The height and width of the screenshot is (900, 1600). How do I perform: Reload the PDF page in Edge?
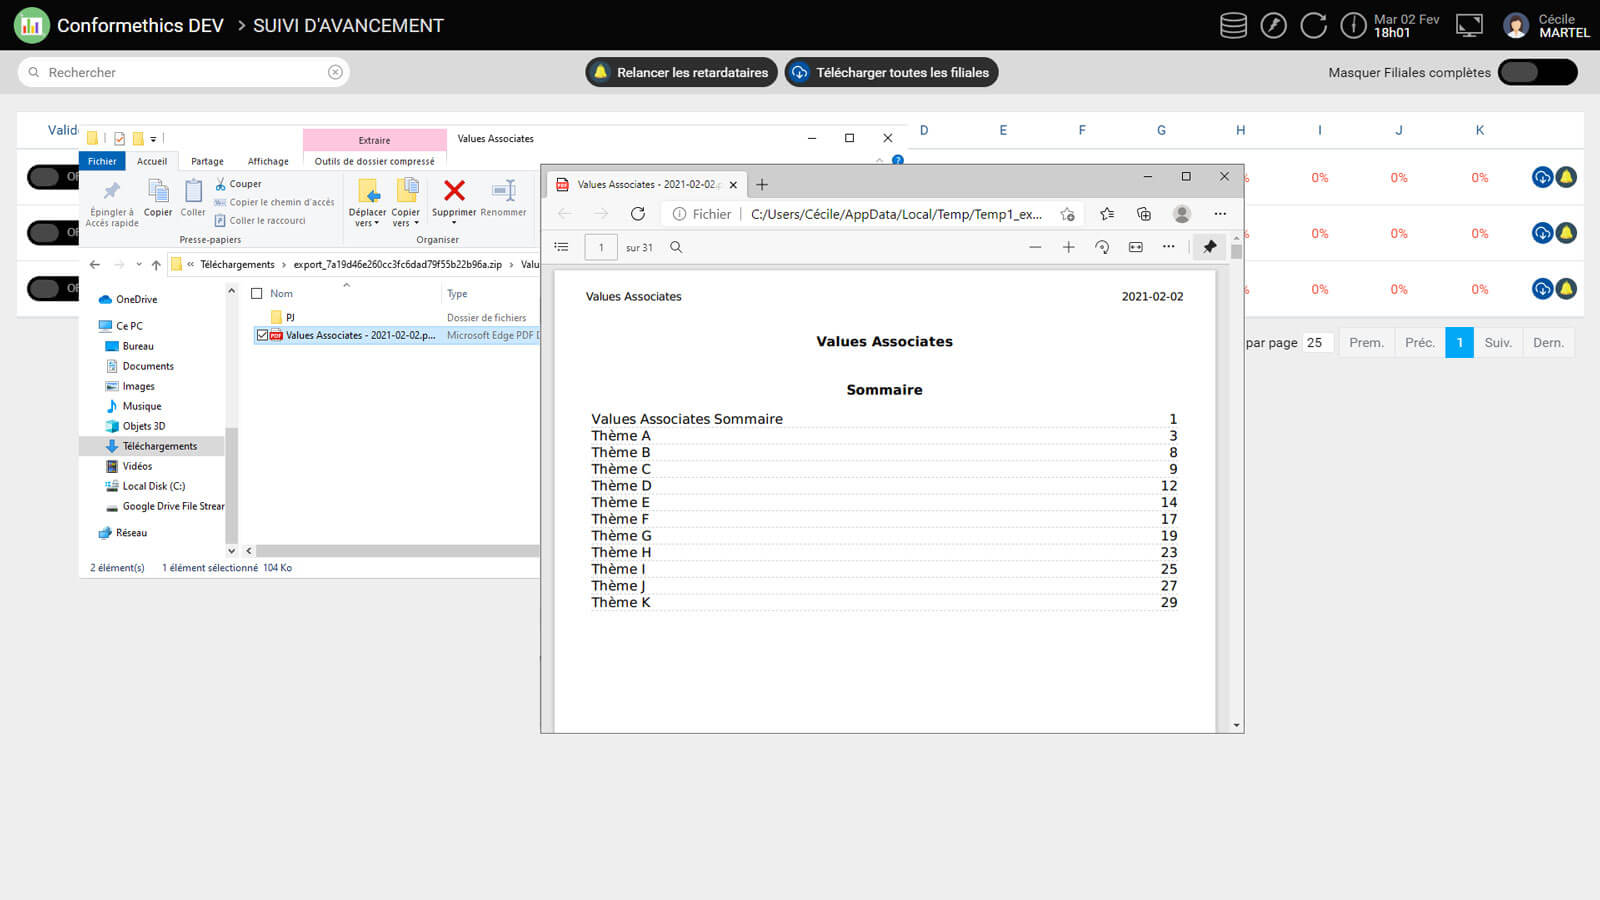[638, 214]
